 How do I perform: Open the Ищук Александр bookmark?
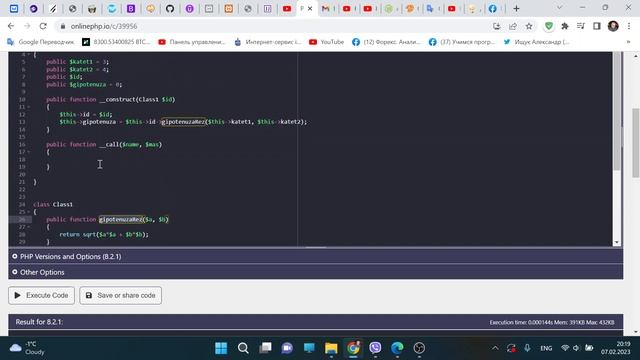point(536,42)
